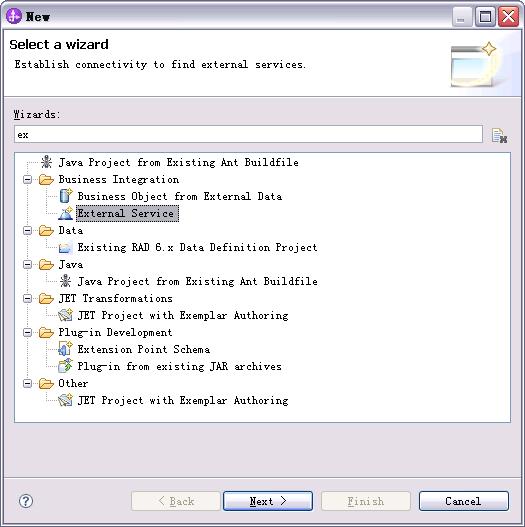Click the External Service wizard icon
This screenshot has height=527, width=525.
pos(66,213)
